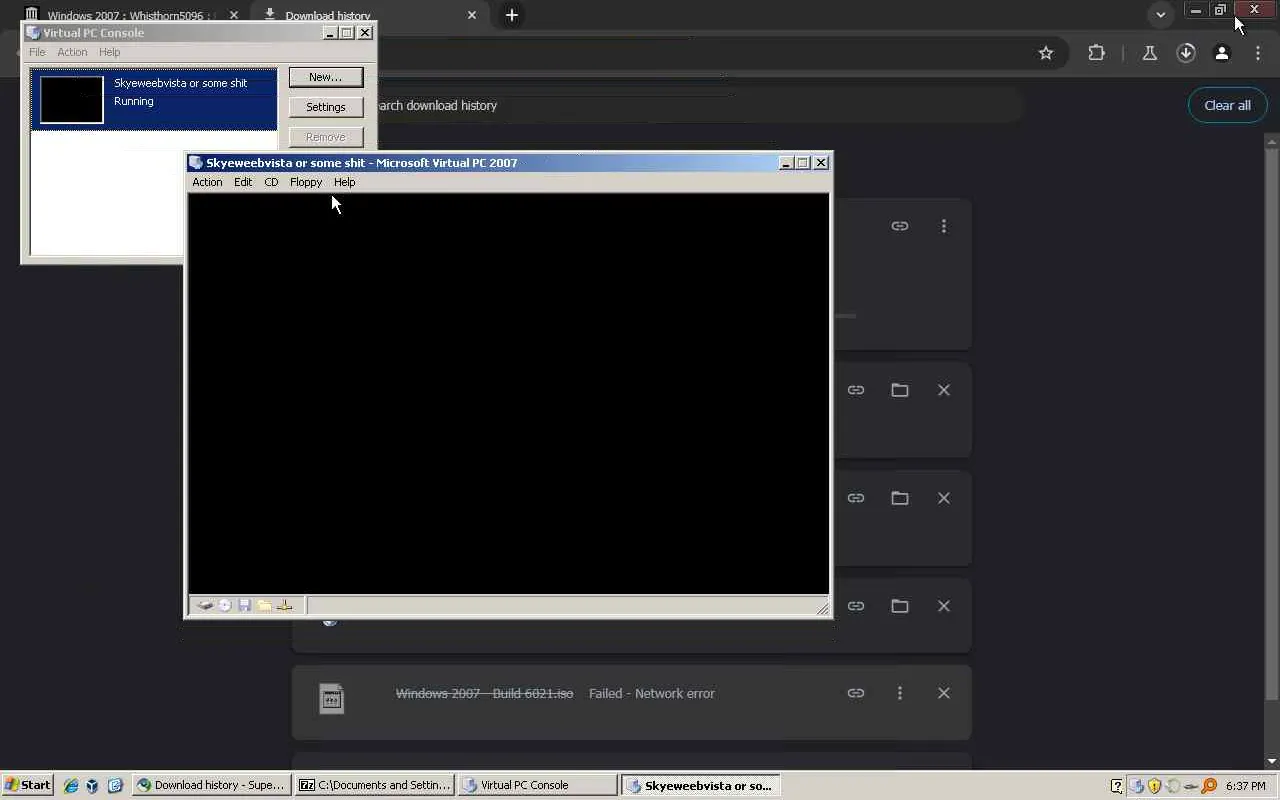Copy link for Windows 2007 Build 6021.iso download
Viewport: 1280px width, 800px height.
(856, 693)
